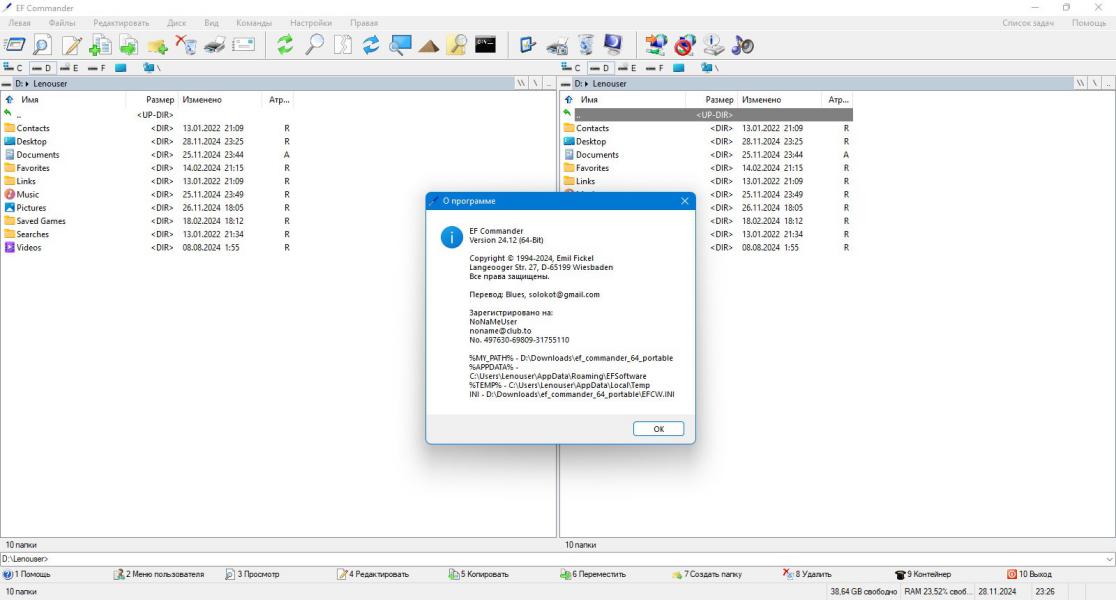Screen dimensions: 1116x600
Task: Switch left panel to drive E
Action: coord(69,68)
